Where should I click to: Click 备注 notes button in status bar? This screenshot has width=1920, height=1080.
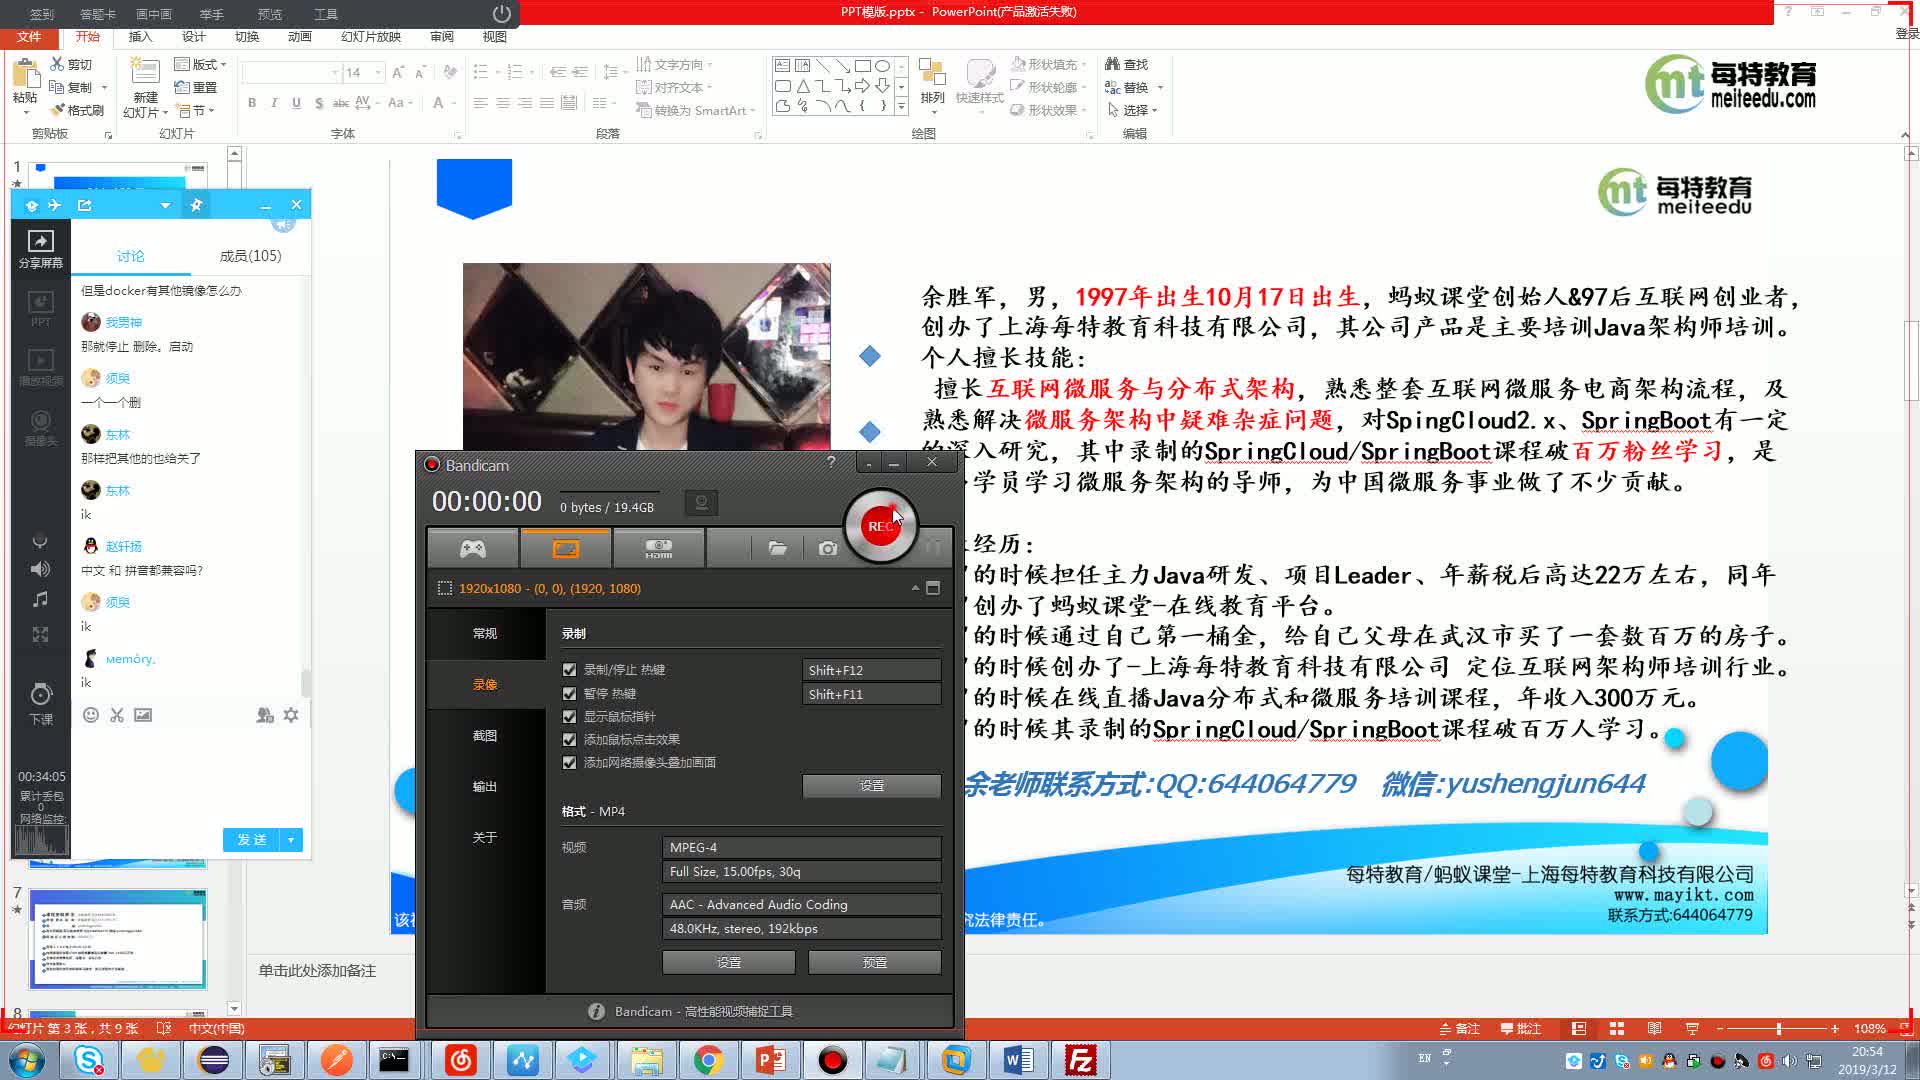coord(1459,1028)
